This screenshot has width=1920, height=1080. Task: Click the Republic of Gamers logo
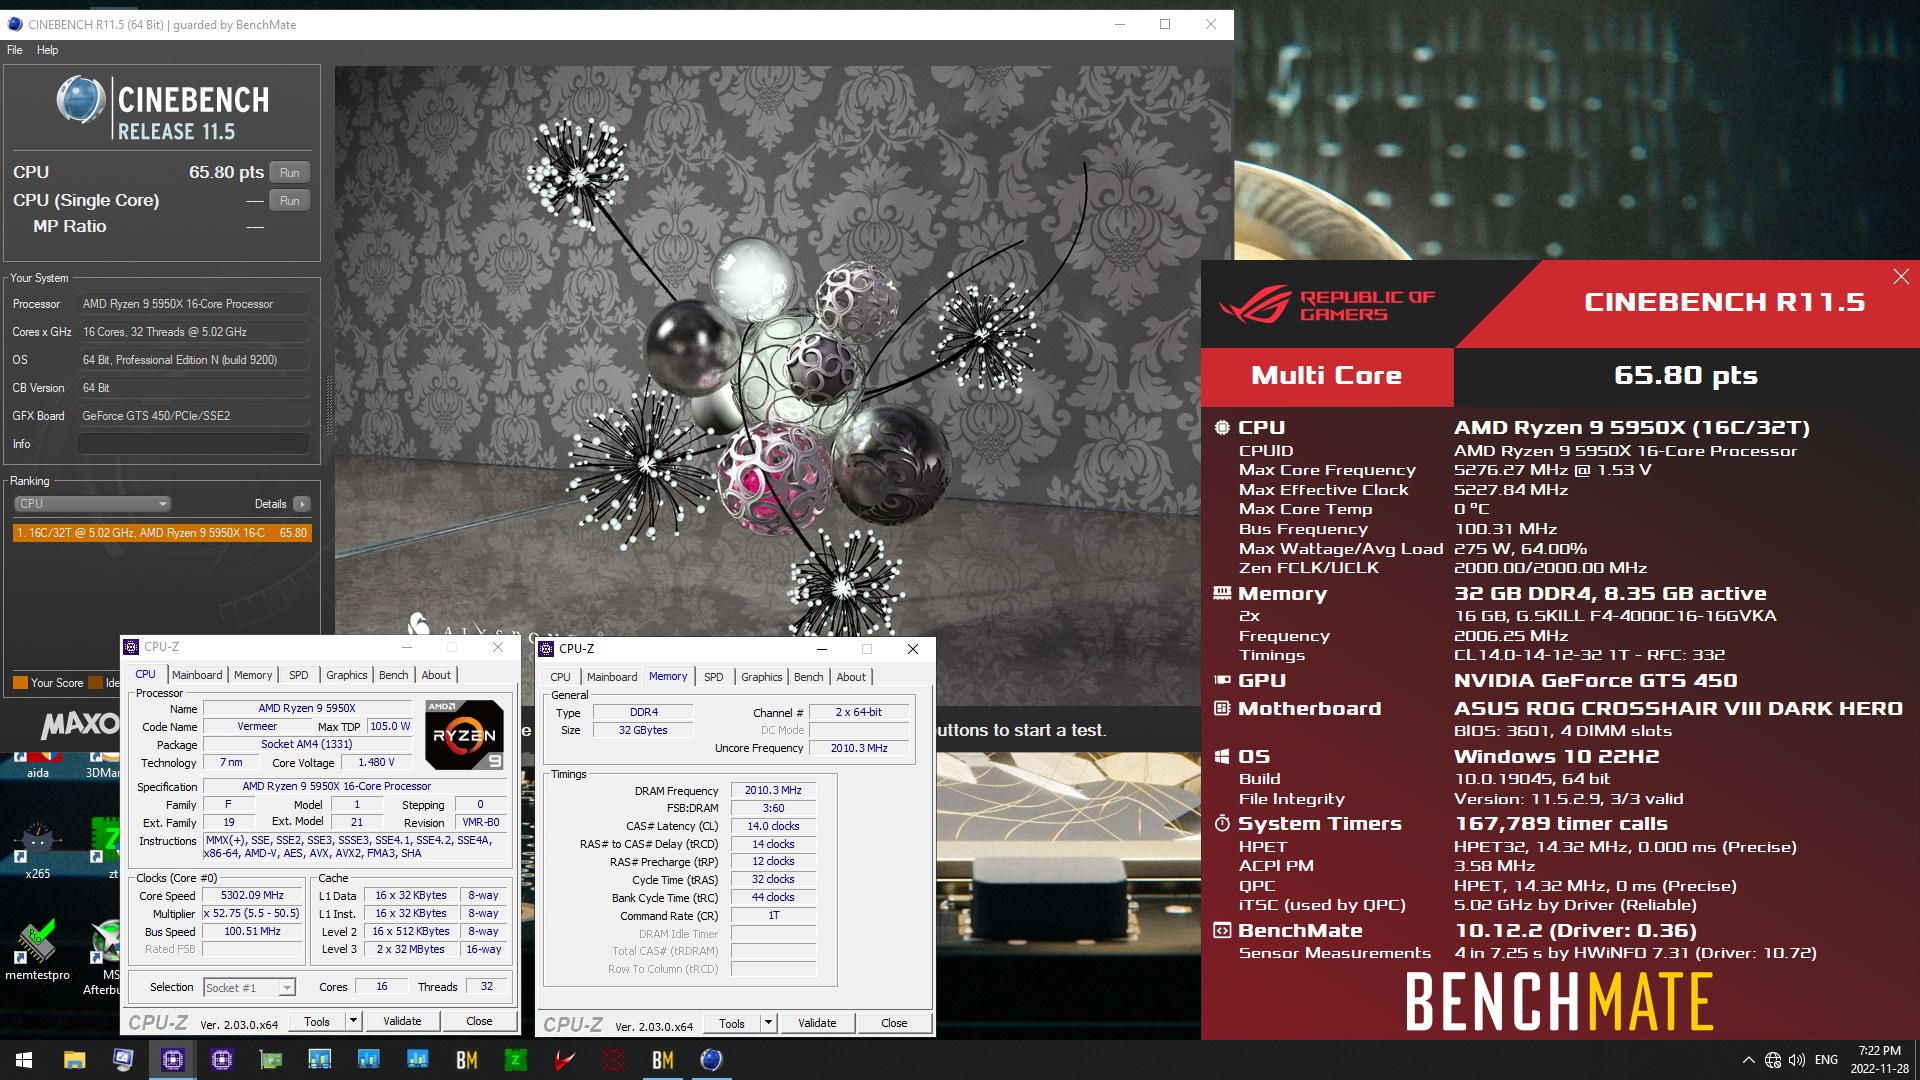pyautogui.click(x=1327, y=305)
